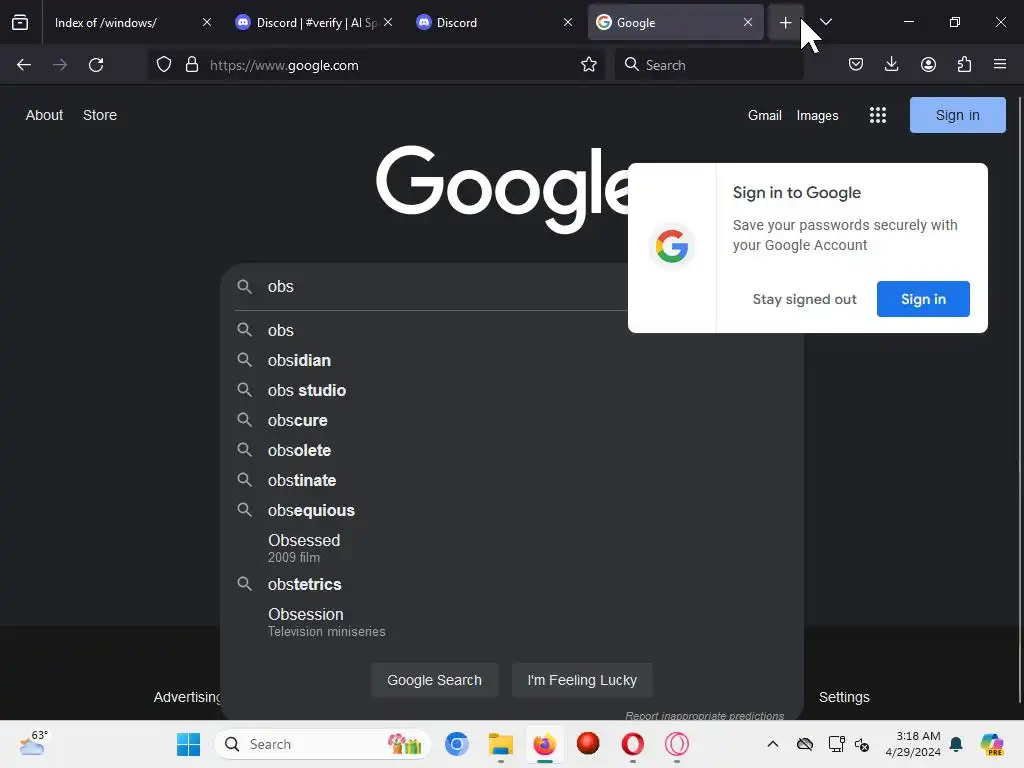
Task: Open the red ball app in taskbar
Action: 588,744
